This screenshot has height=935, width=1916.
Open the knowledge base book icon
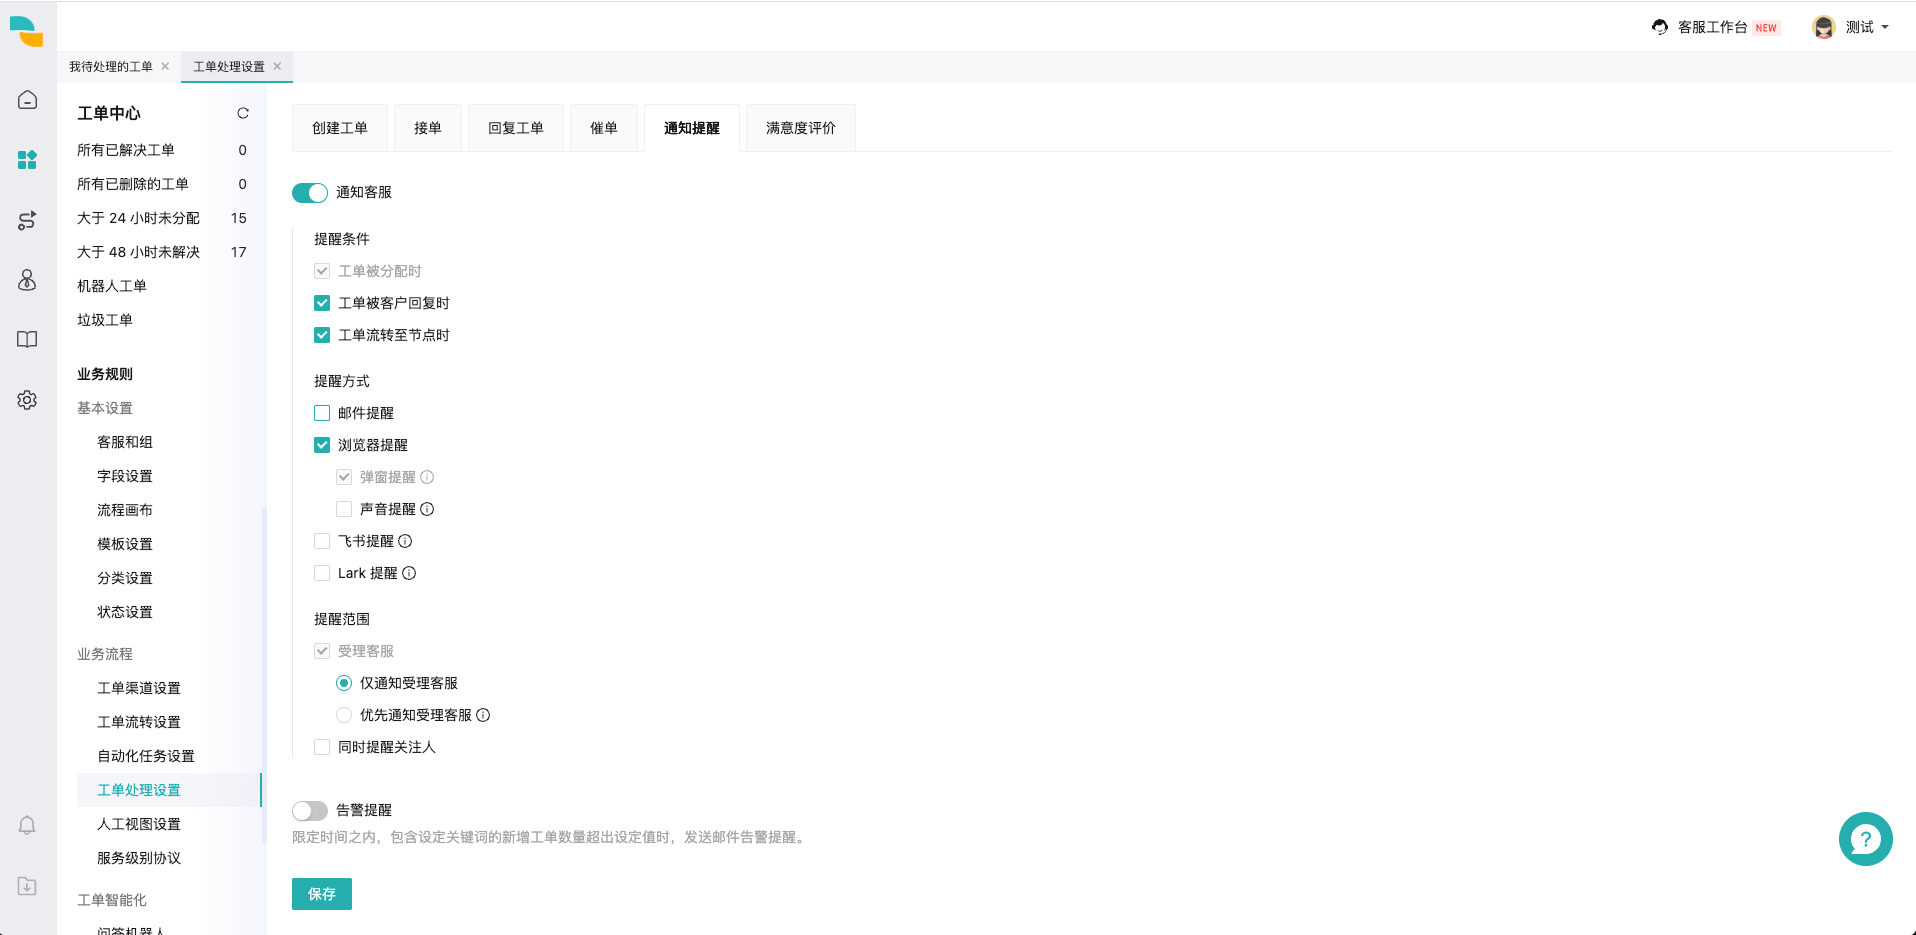27,340
